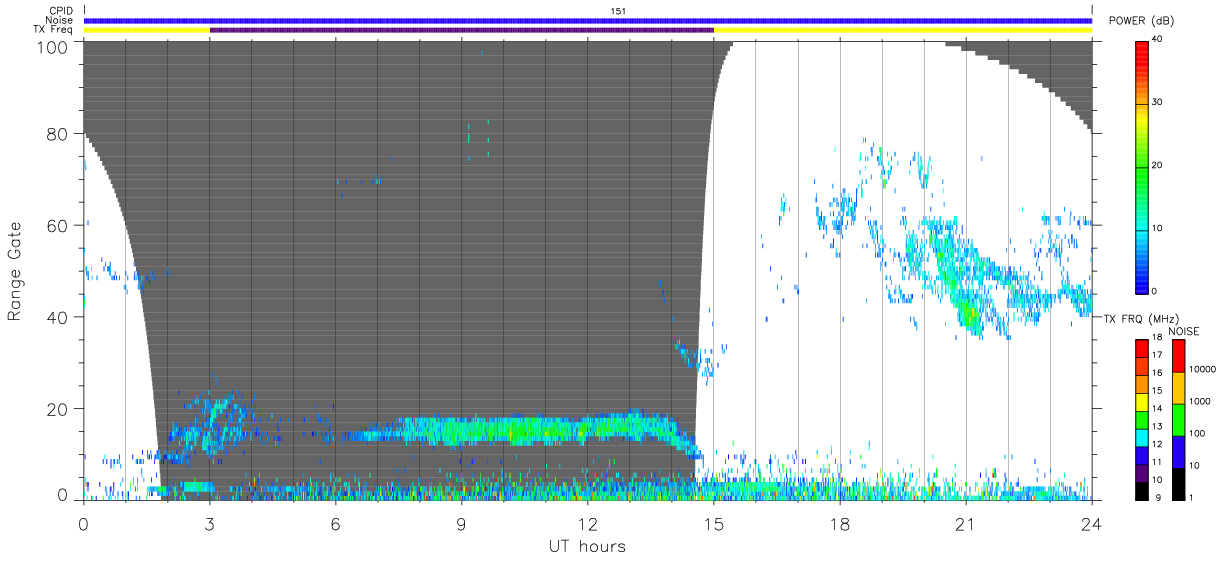Viewport: 1228px width, 567px height.
Task: Click the purple TX Freq segment
Action: click(x=462, y=30)
